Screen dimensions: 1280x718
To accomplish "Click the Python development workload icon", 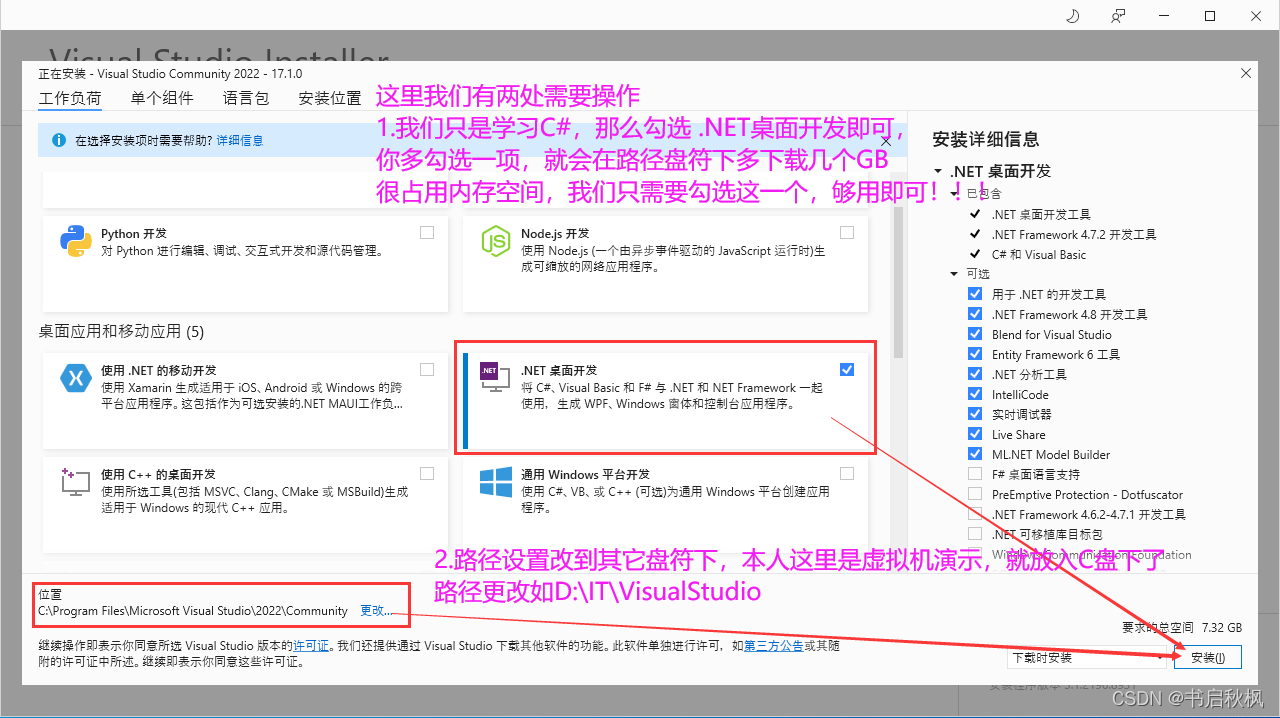I will 76,241.
